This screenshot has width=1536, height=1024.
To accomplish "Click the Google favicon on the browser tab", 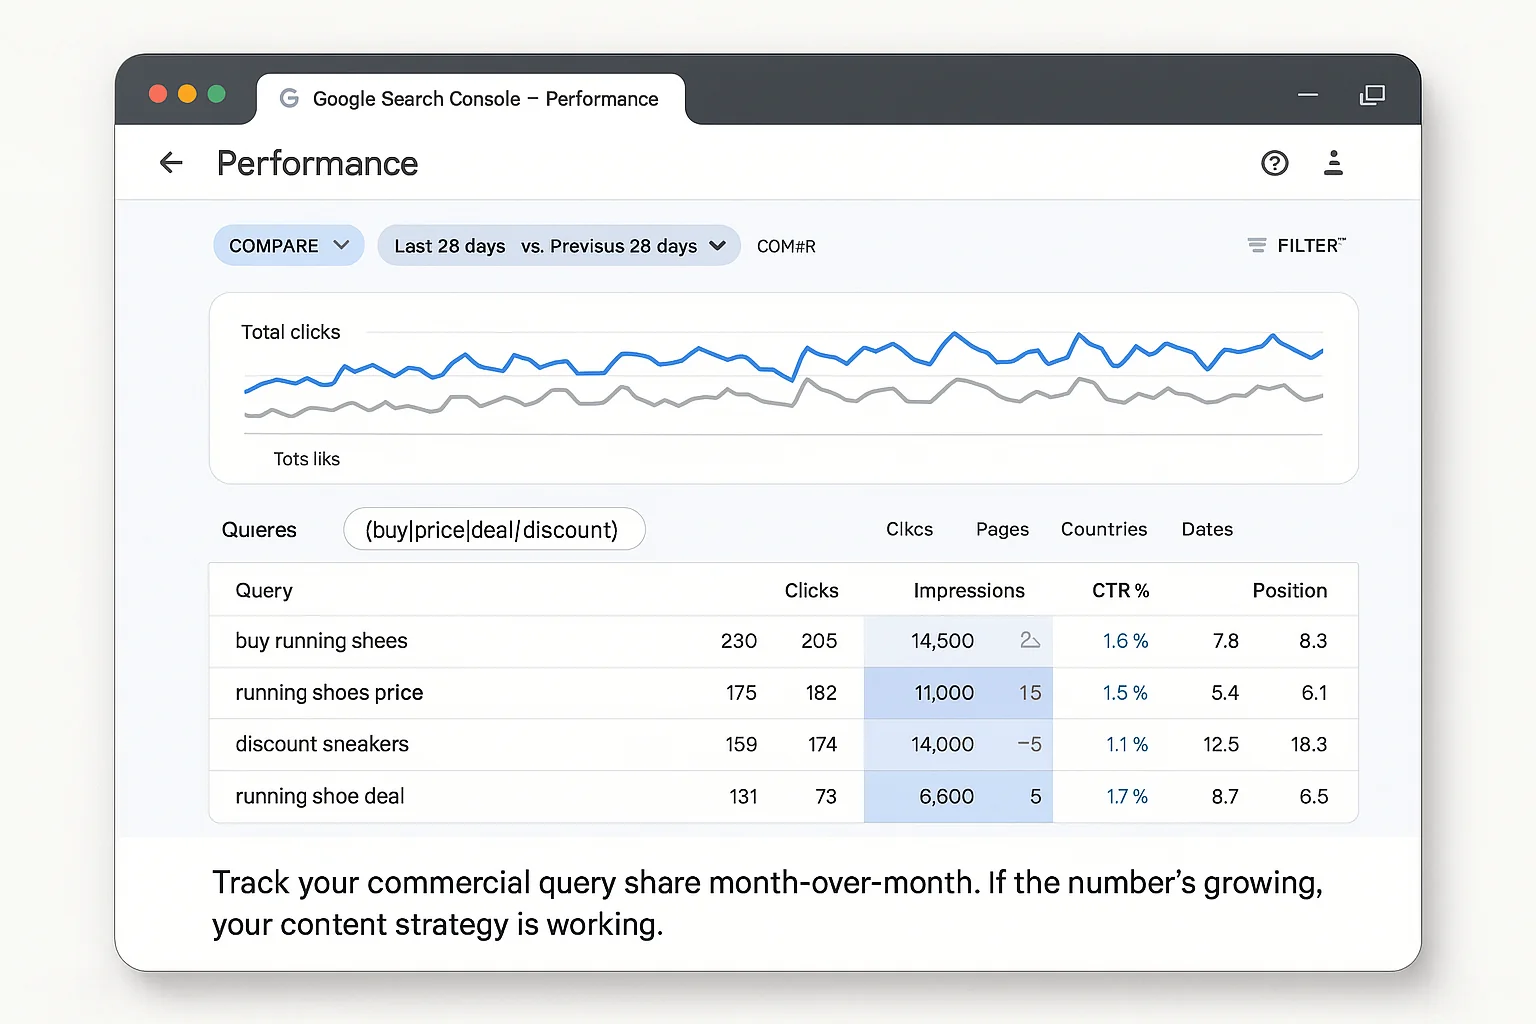I will [x=288, y=98].
